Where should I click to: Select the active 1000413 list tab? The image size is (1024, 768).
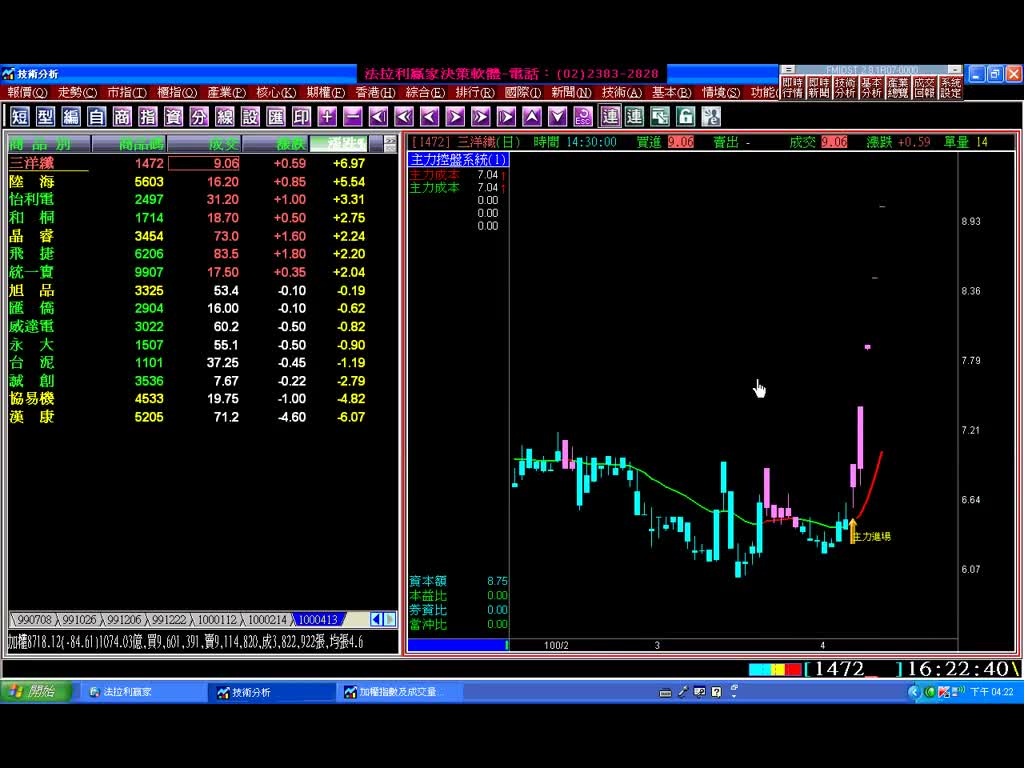pos(318,620)
